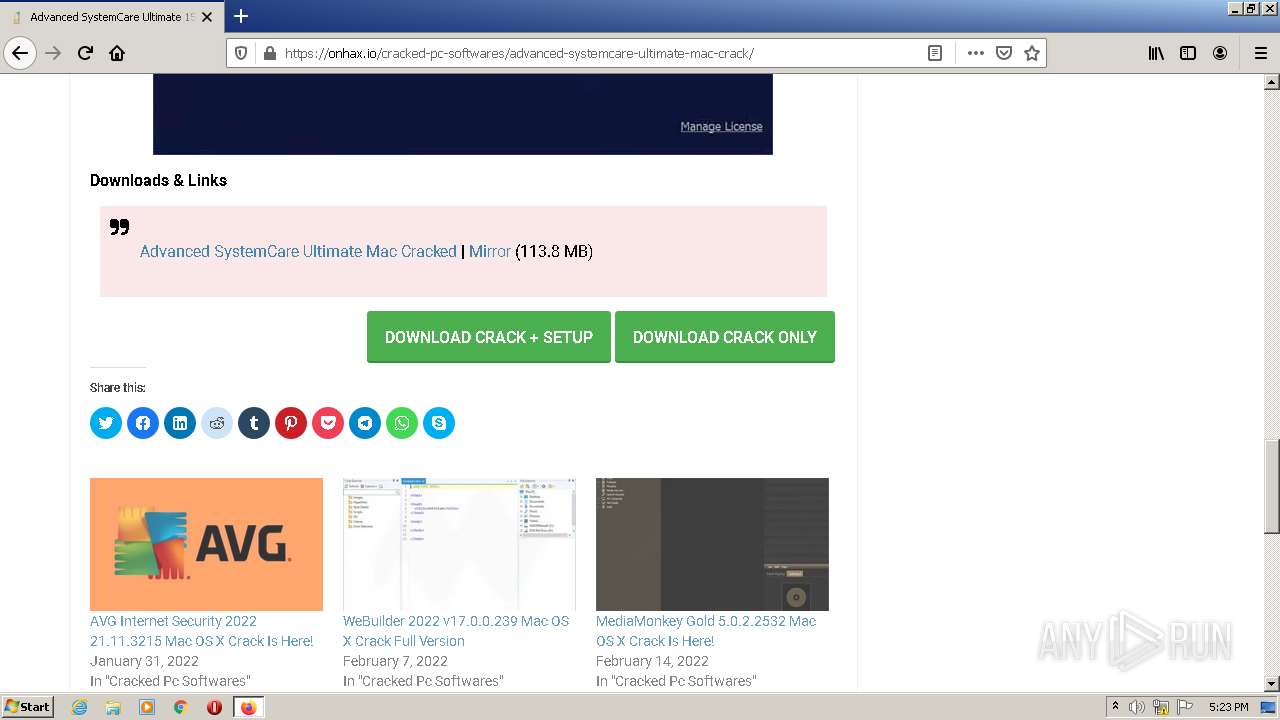1280x720 pixels.
Task: Click the DOWNLOAD CRACK ONLY button
Action: click(x=725, y=337)
